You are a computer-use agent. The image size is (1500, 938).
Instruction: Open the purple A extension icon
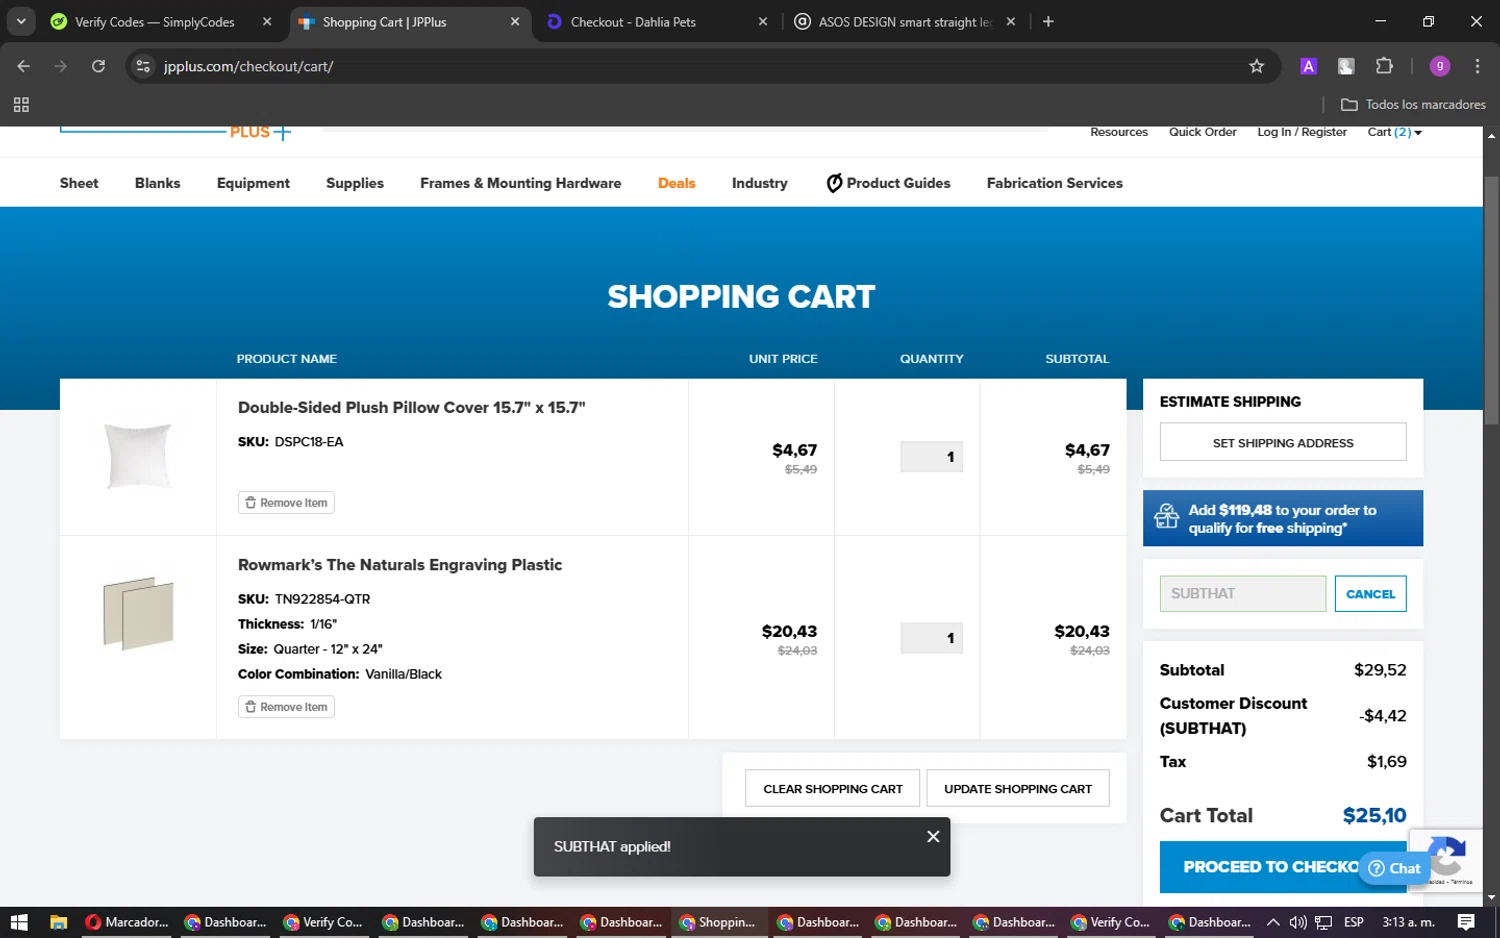point(1308,66)
